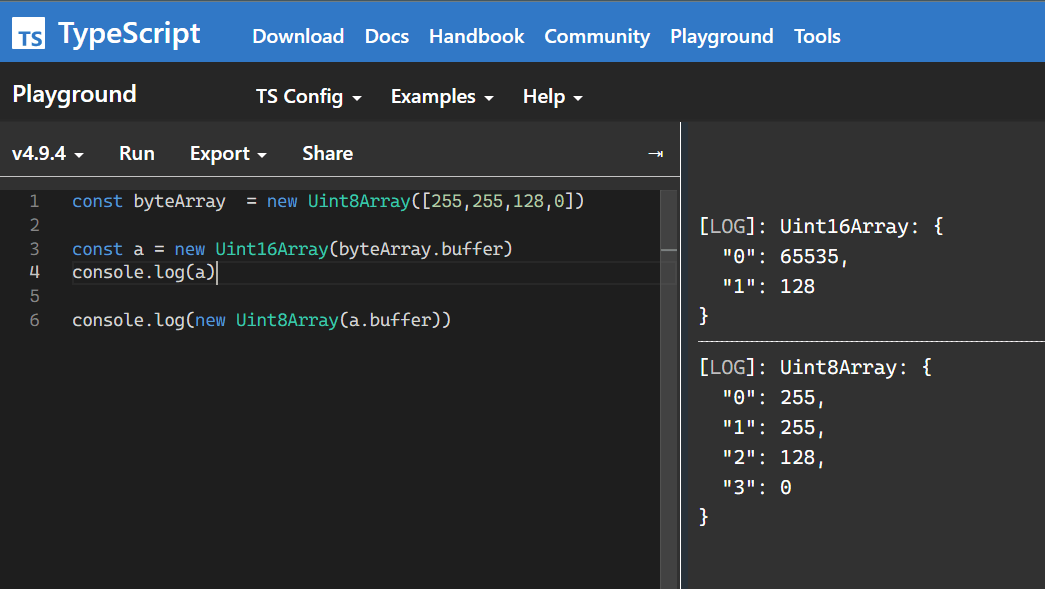Open the Export dropdown
This screenshot has height=589, width=1045.
click(x=228, y=153)
